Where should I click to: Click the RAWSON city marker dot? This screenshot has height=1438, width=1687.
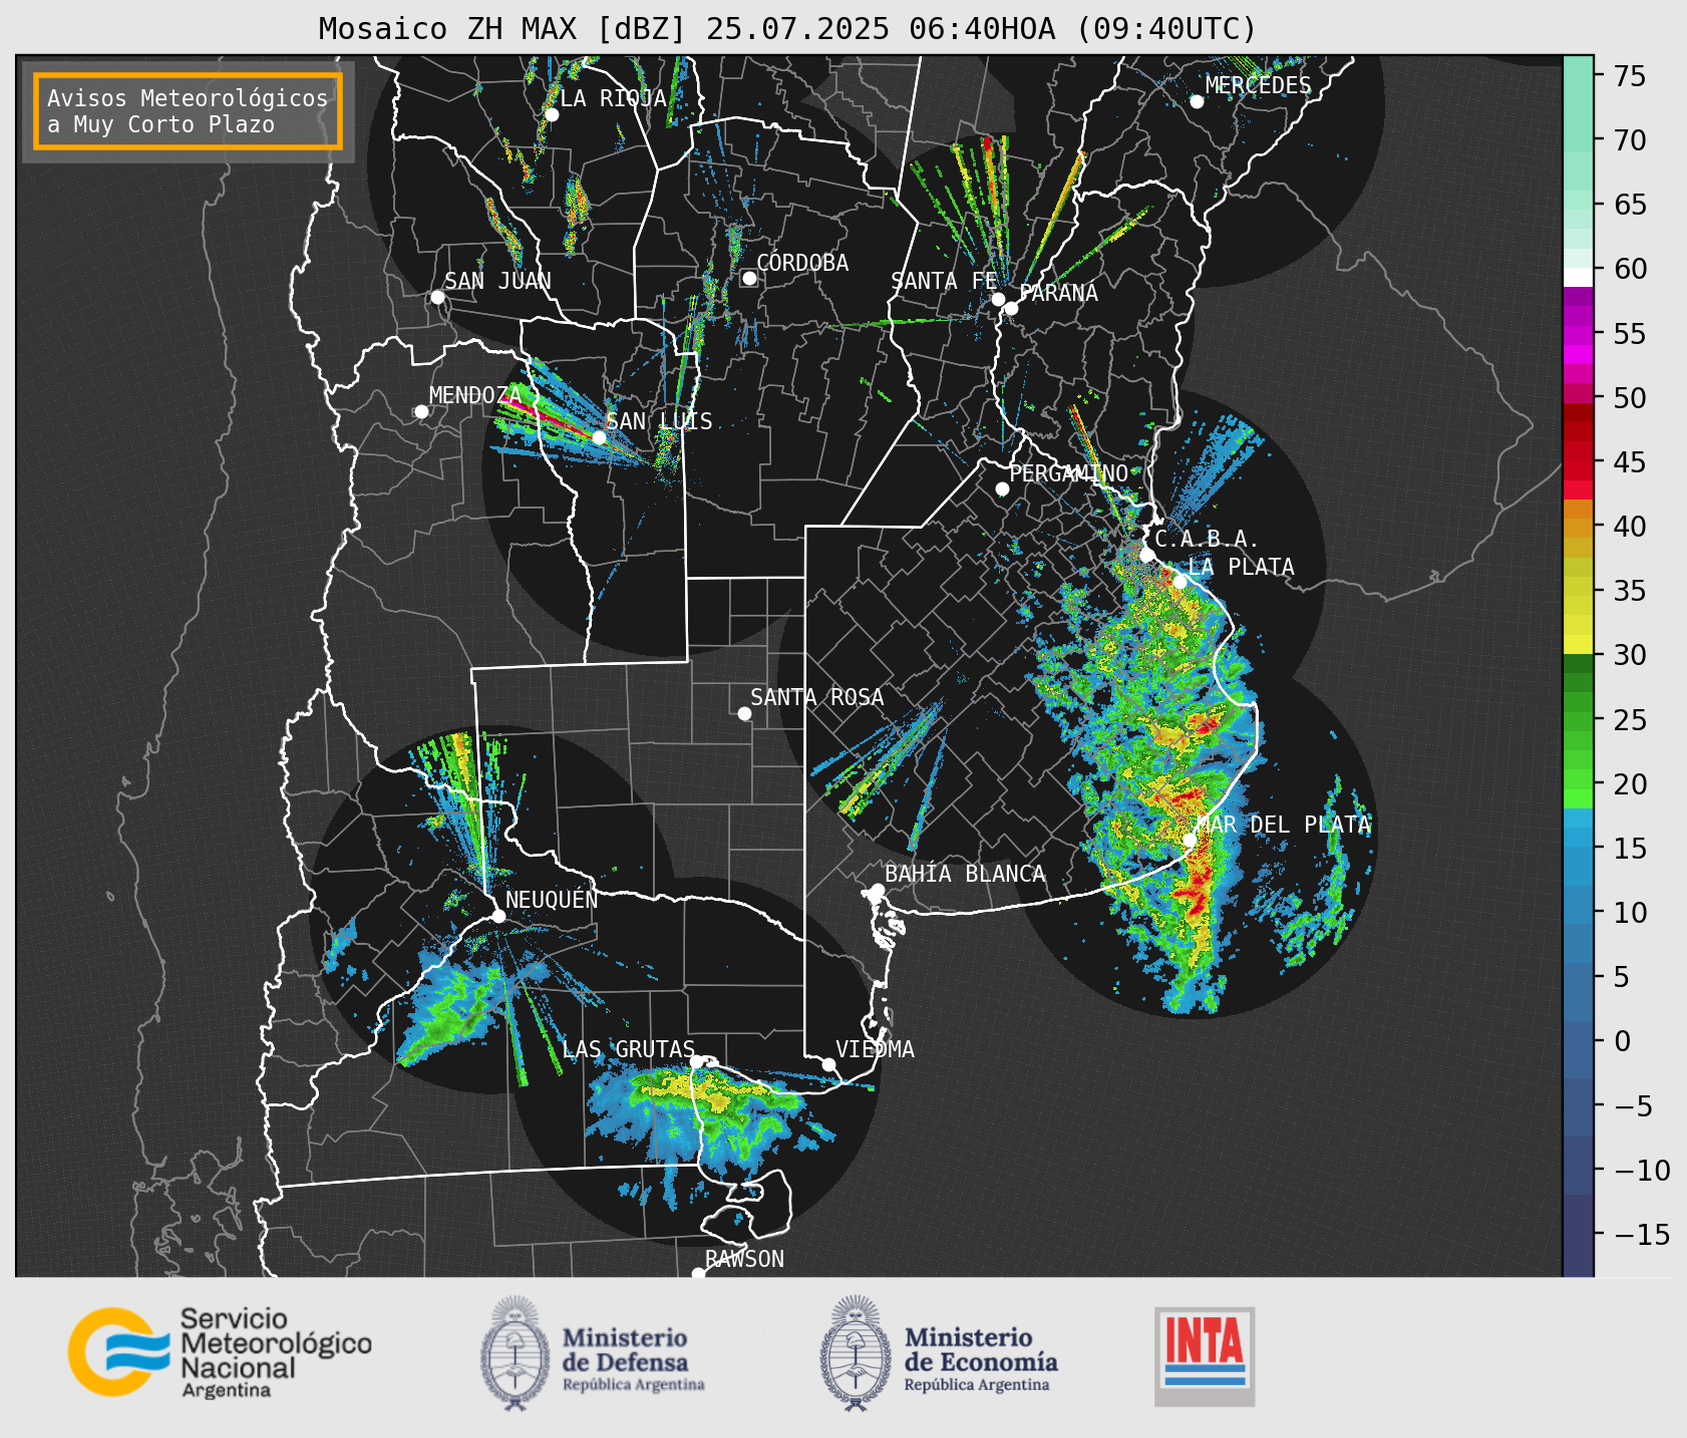click(x=698, y=1274)
